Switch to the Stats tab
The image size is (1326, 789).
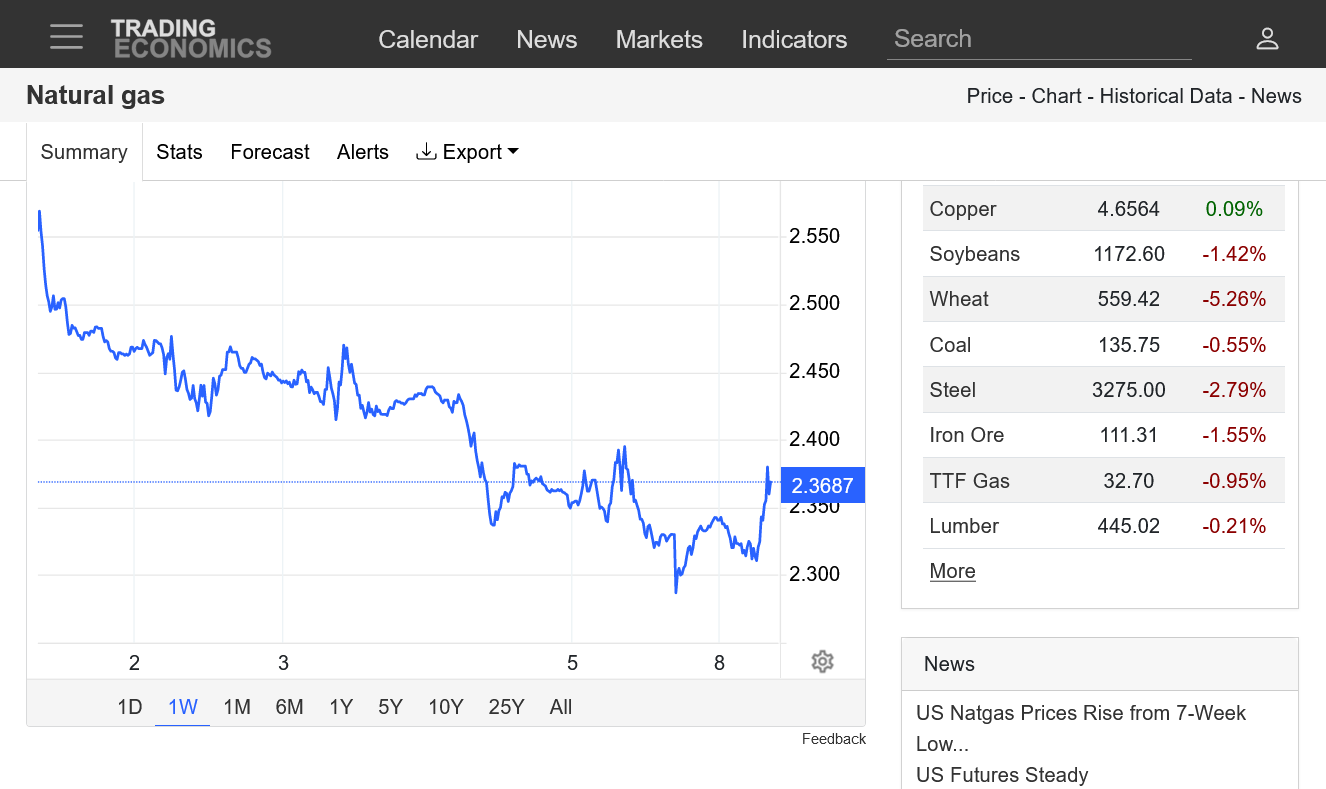click(179, 152)
